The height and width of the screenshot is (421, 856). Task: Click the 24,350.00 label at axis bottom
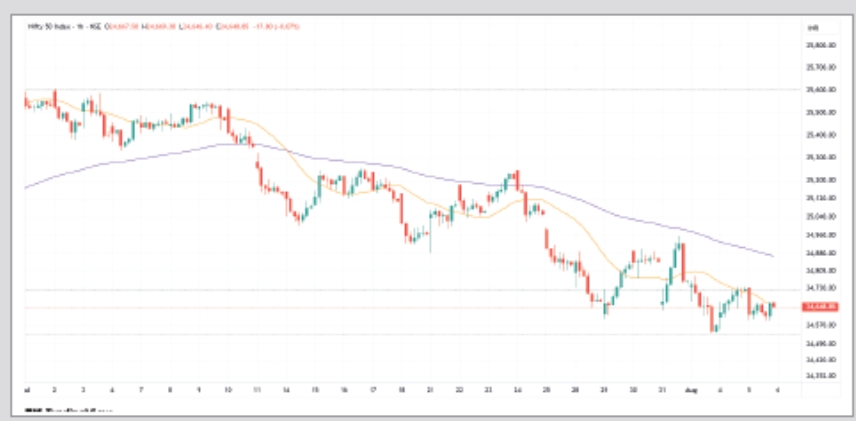tap(819, 375)
